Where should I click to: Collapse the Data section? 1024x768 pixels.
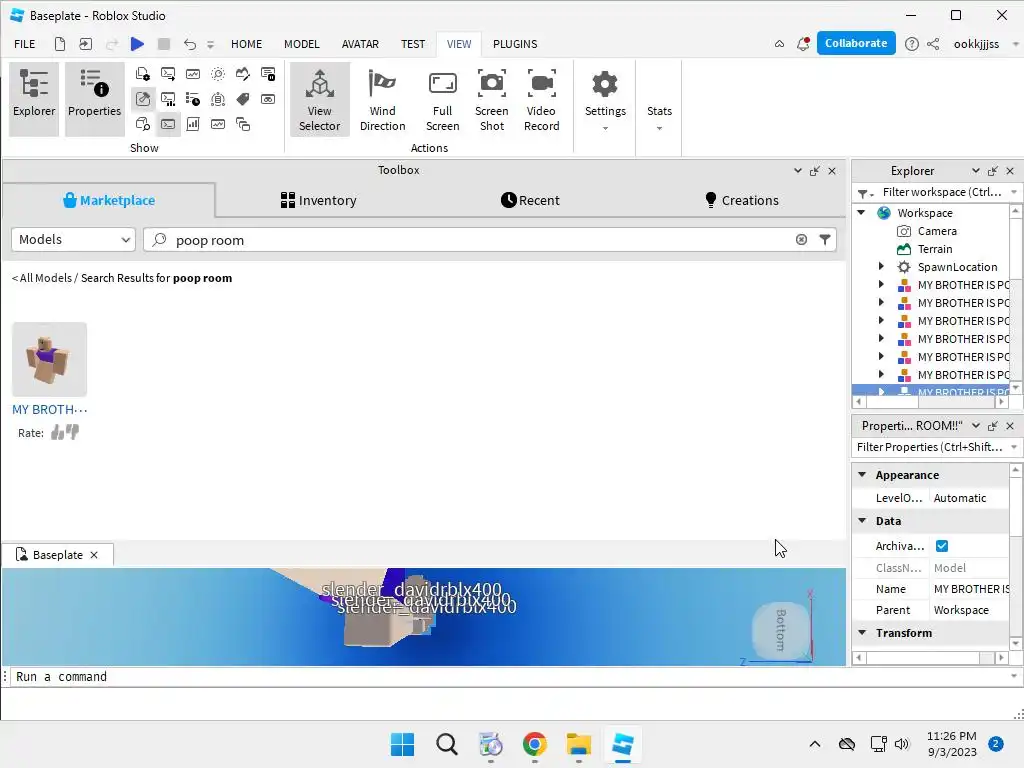coord(862,520)
